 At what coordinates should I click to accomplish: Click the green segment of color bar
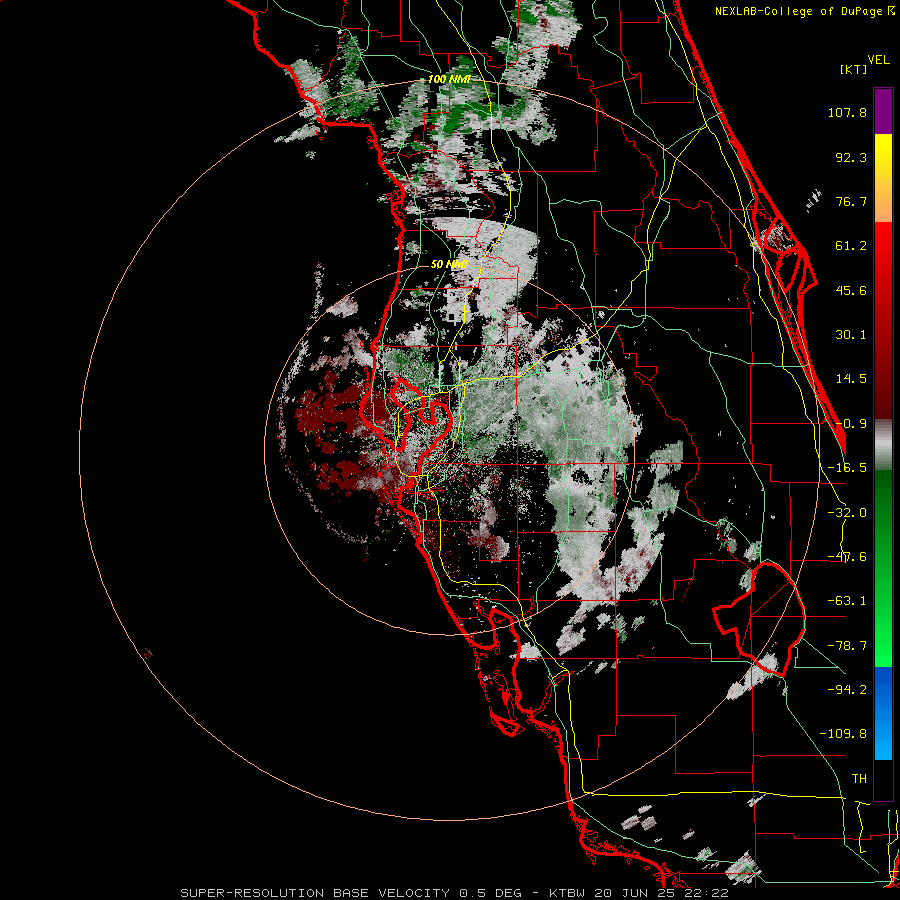click(x=883, y=568)
